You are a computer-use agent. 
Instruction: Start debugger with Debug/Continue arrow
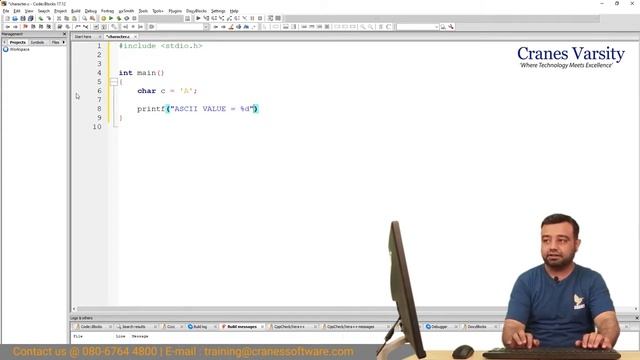tap(198, 18)
